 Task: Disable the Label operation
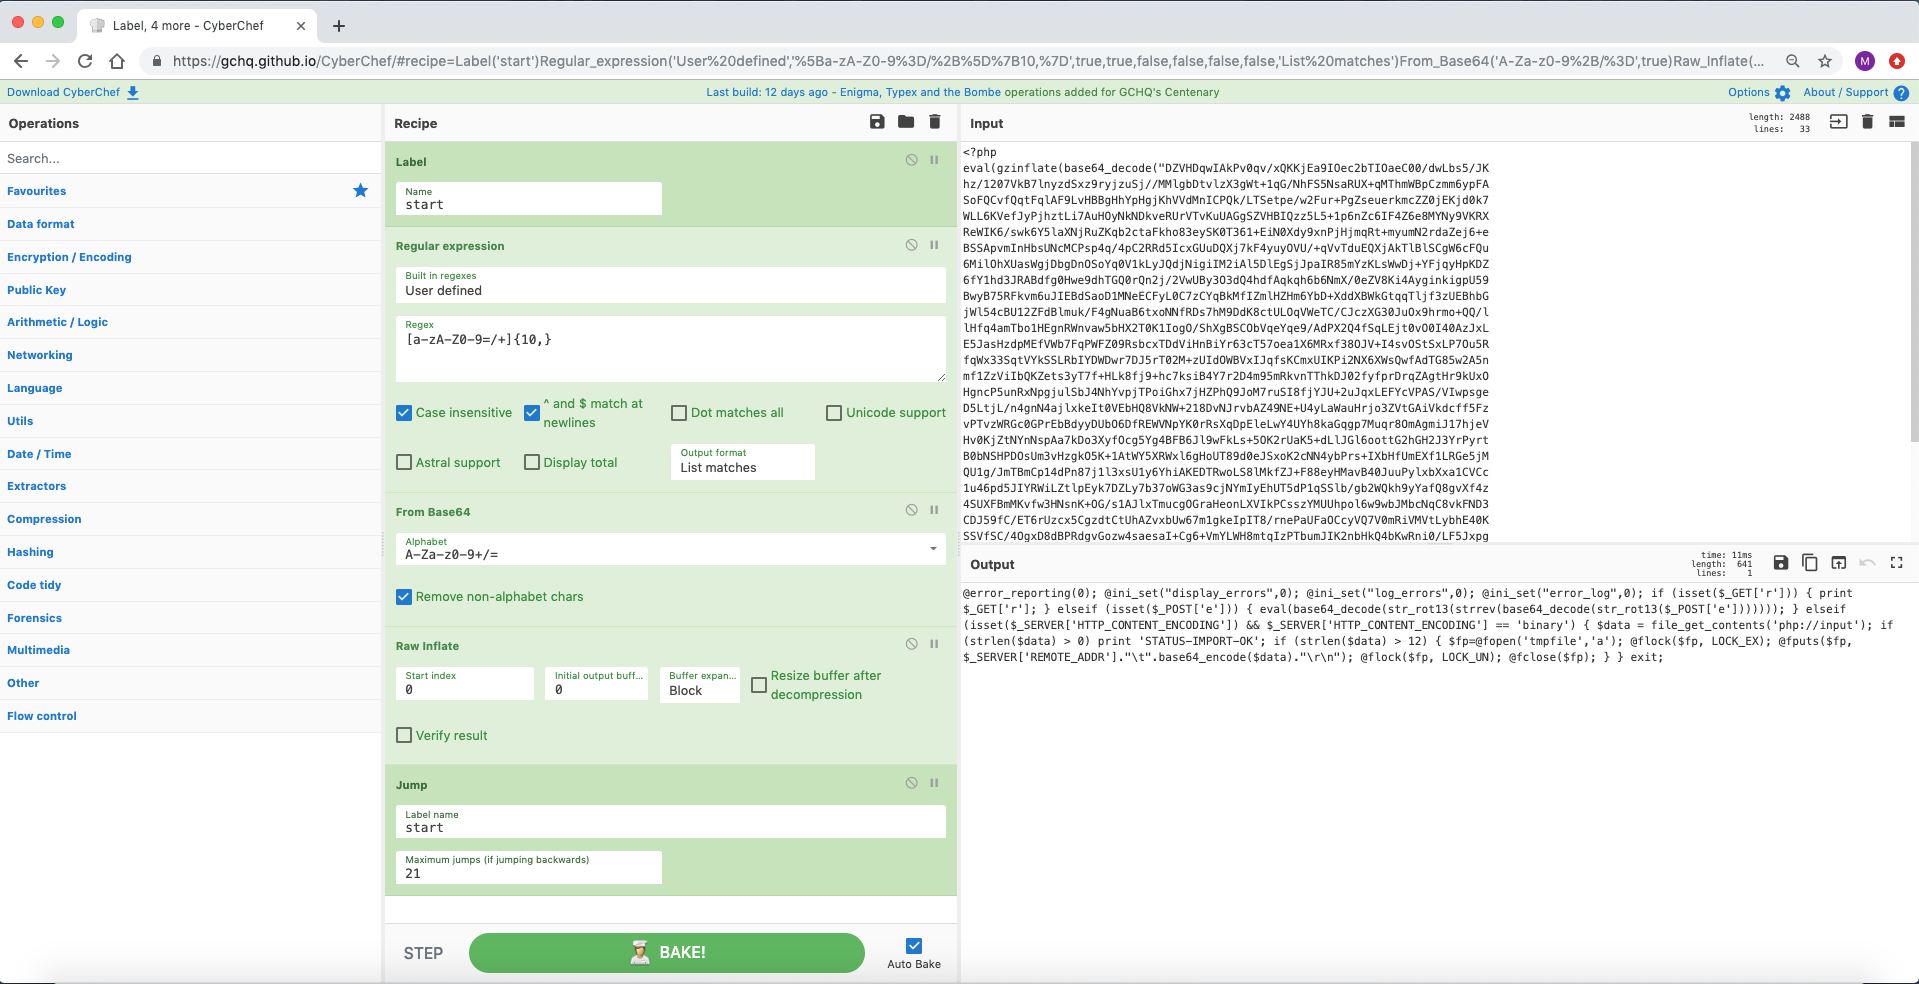[912, 160]
